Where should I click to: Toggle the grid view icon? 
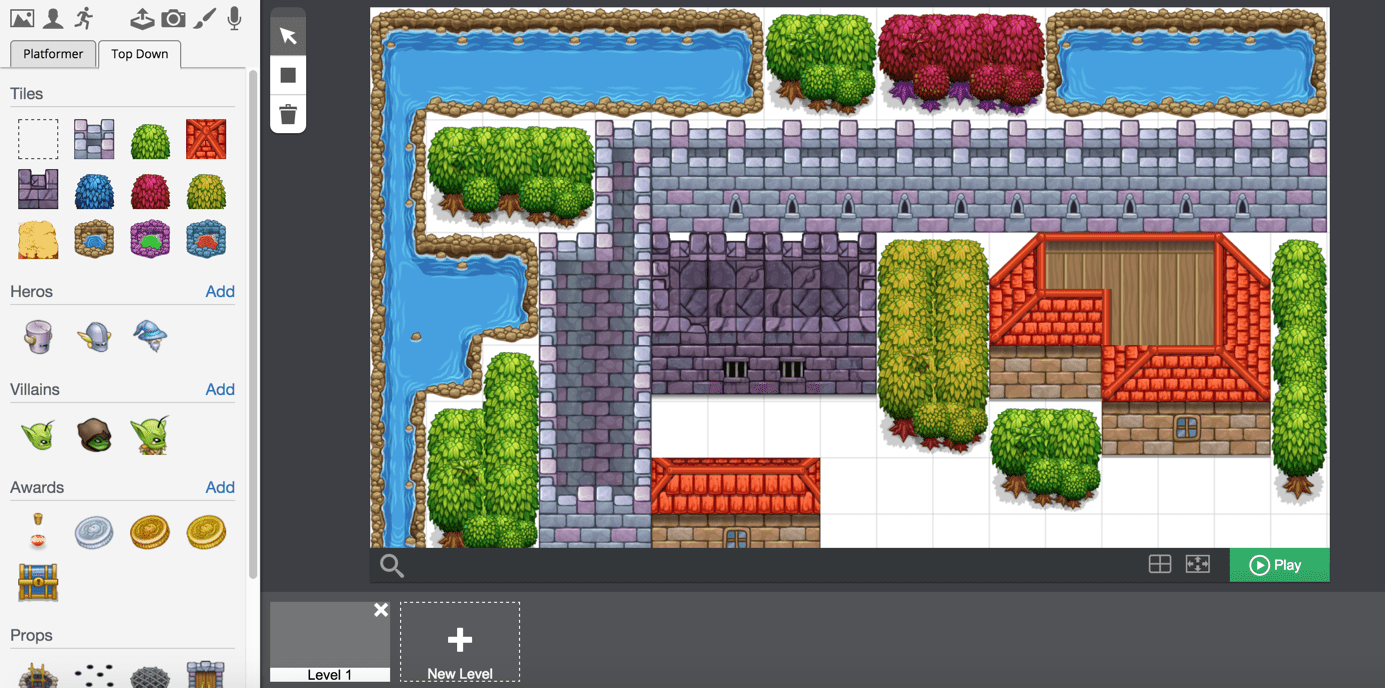click(x=1160, y=565)
